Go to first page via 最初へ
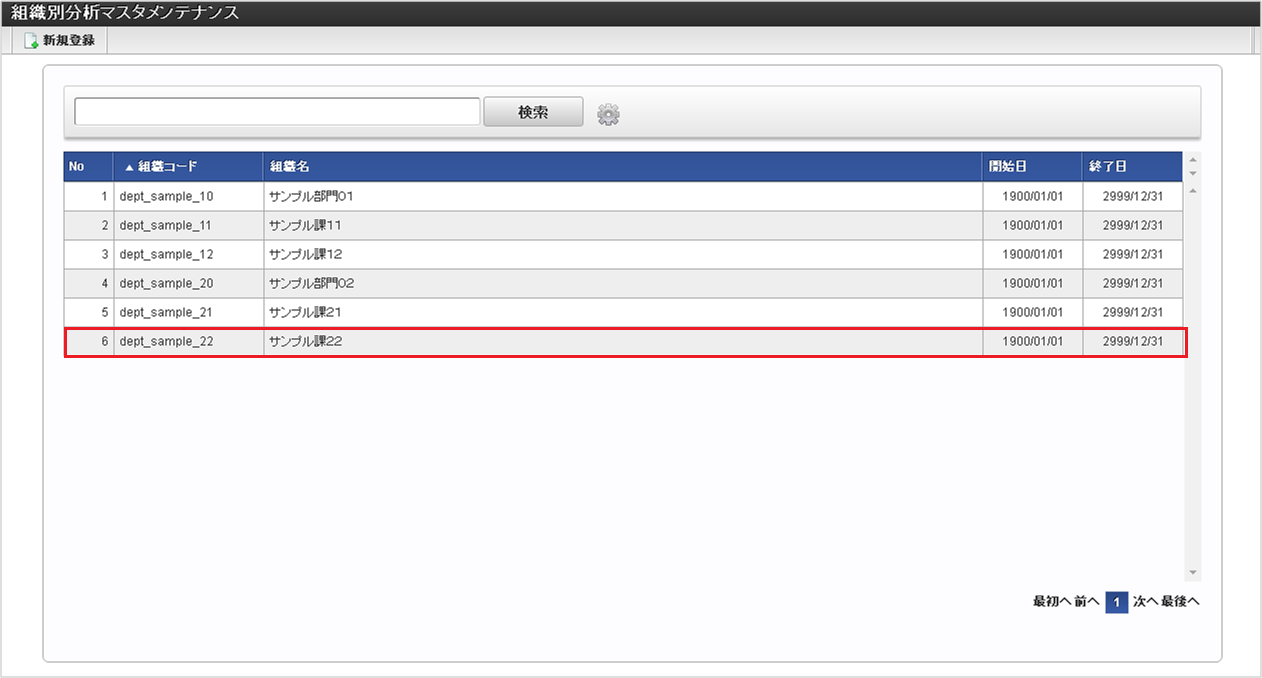The image size is (1262, 678). [x=1052, y=602]
